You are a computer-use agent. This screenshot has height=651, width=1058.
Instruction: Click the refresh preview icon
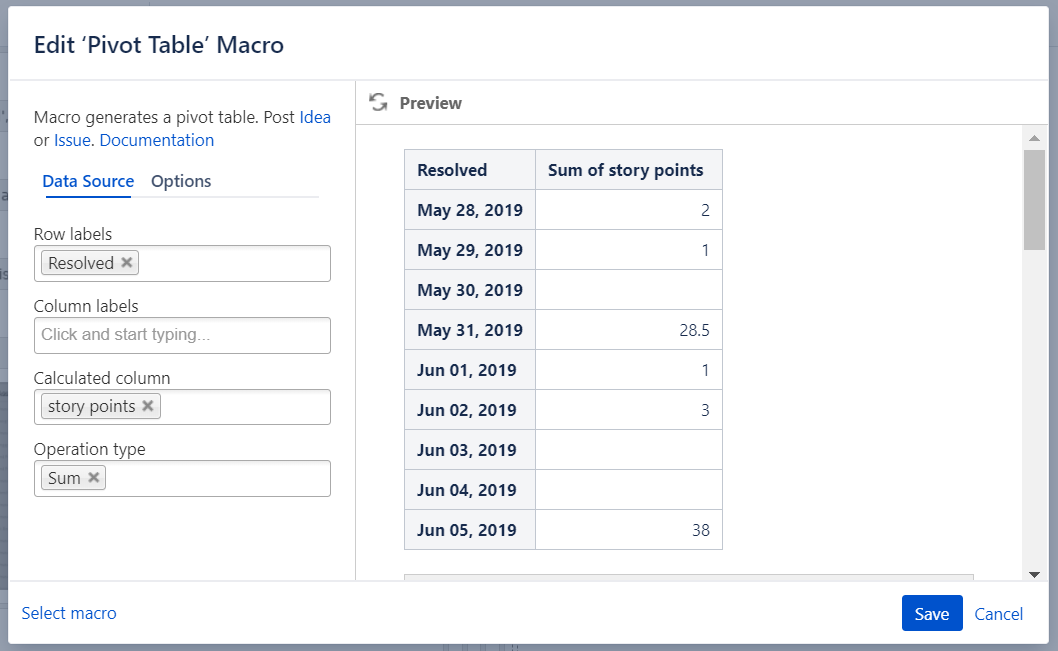378,102
